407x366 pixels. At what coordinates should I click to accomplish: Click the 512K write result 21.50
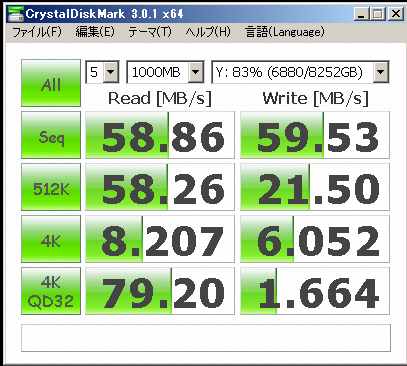tap(315, 187)
